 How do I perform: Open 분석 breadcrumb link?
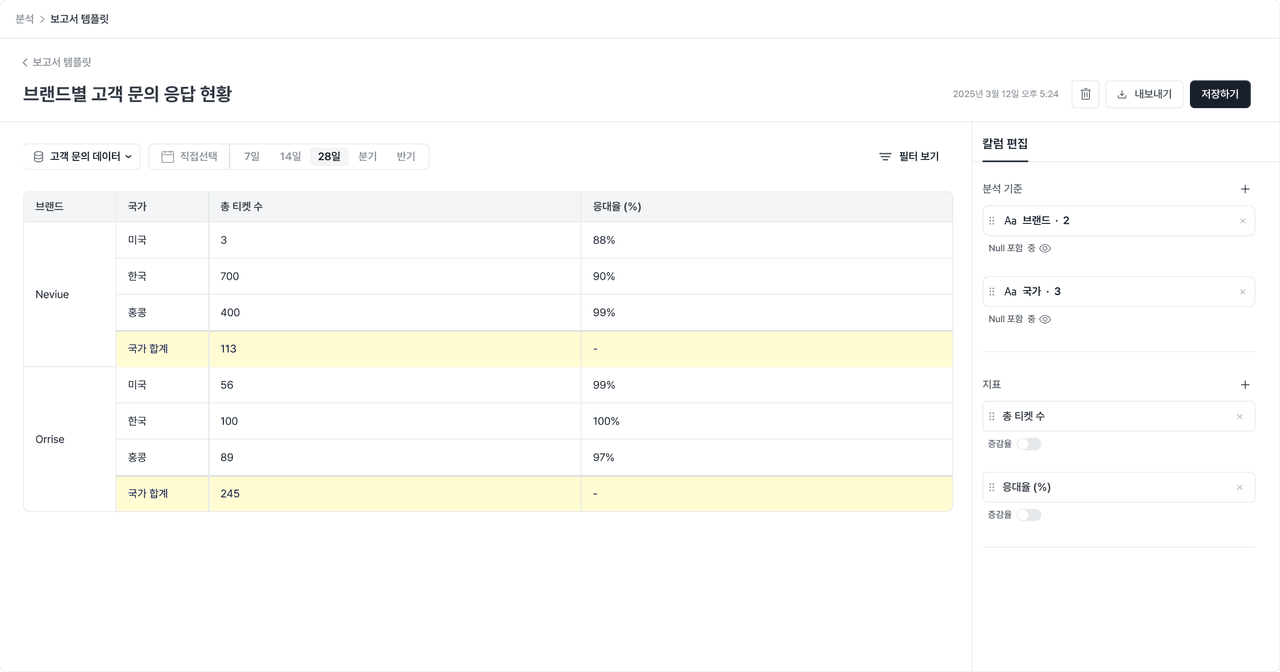(x=24, y=19)
